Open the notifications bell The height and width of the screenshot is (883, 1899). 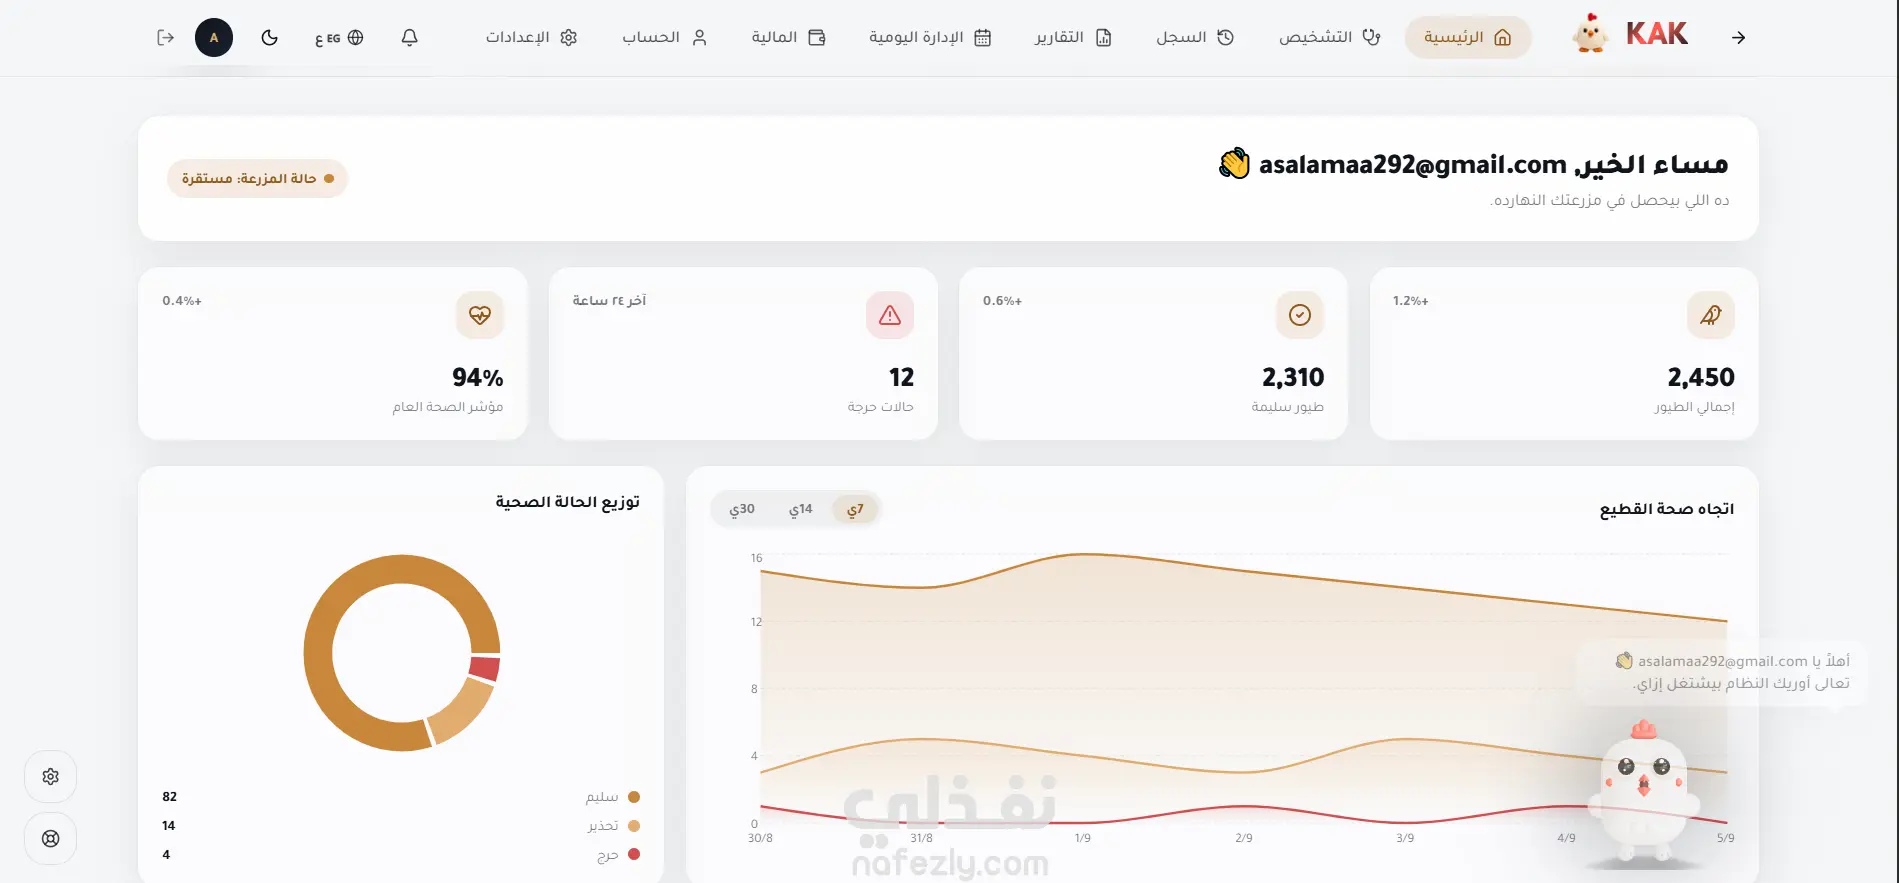point(409,37)
